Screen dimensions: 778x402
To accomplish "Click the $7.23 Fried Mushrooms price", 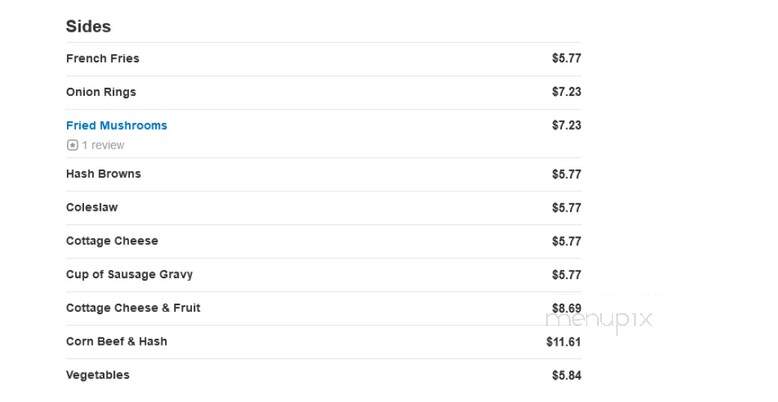I will coord(567,125).
